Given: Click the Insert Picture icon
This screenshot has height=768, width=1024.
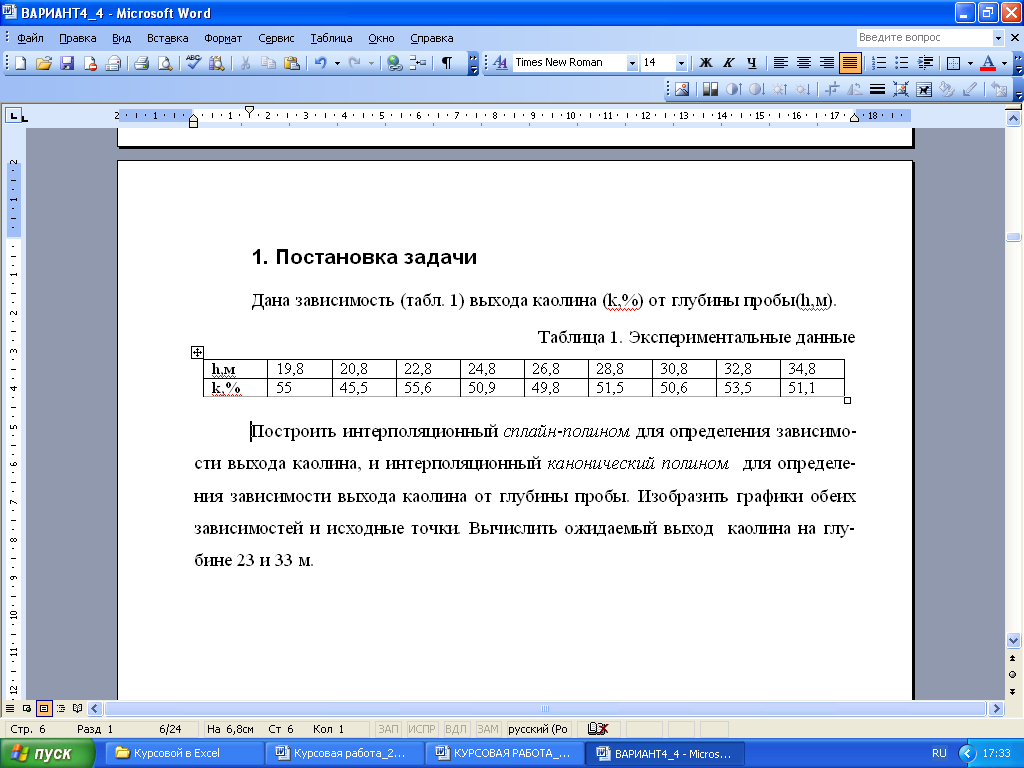Looking at the screenshot, I should 681,89.
